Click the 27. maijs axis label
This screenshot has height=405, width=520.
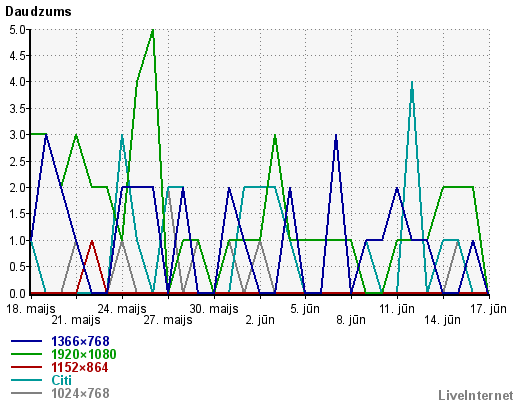click(x=168, y=320)
